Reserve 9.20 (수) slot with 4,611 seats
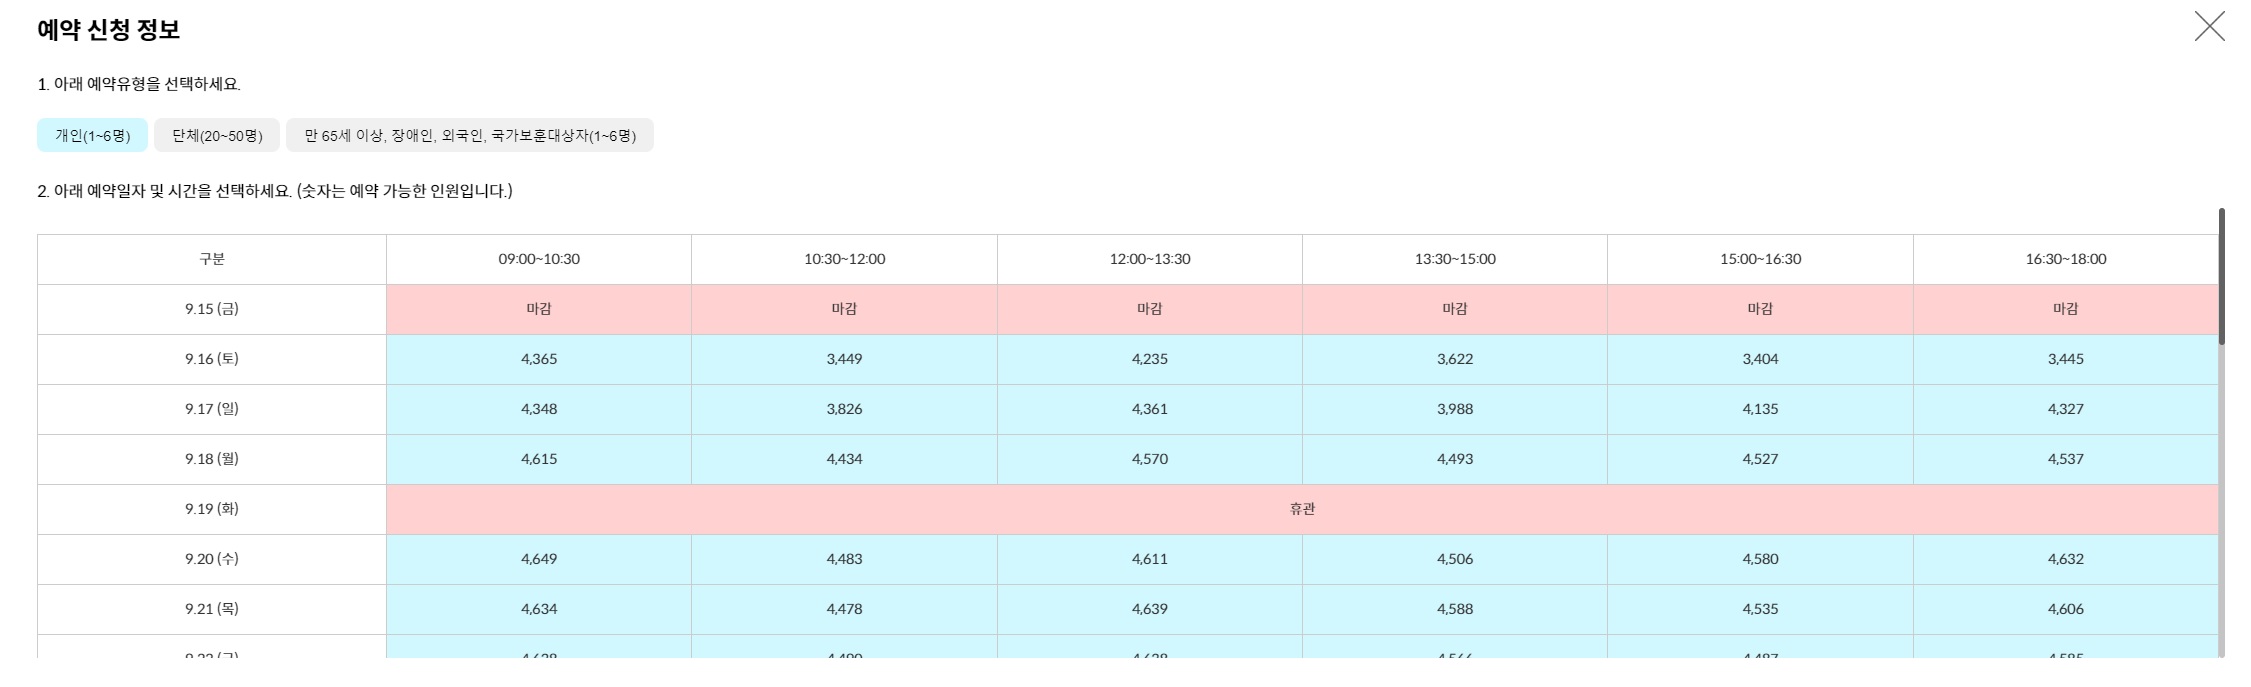 pyautogui.click(x=1150, y=559)
